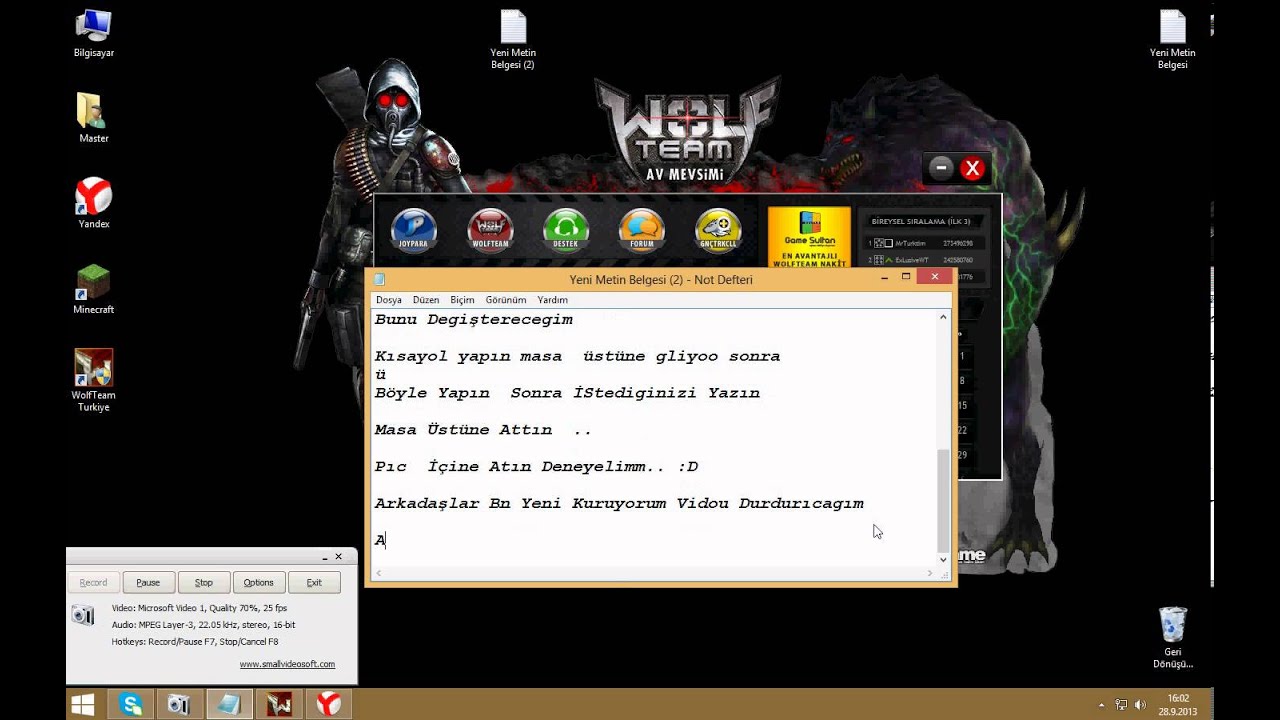The image size is (1280, 720).
Task: Click the line 'Masa Üstüne Attın ..'
Action: click(x=483, y=430)
